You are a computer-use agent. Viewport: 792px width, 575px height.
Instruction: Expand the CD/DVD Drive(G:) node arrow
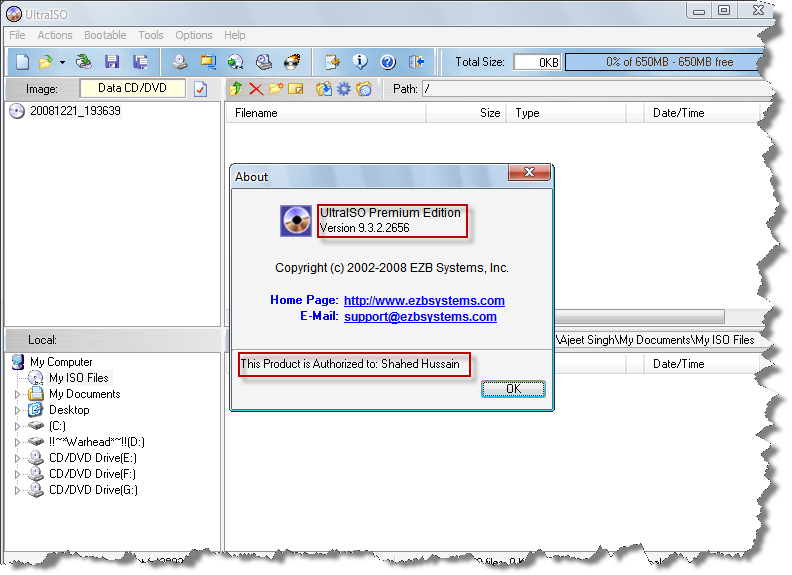pos(17,490)
